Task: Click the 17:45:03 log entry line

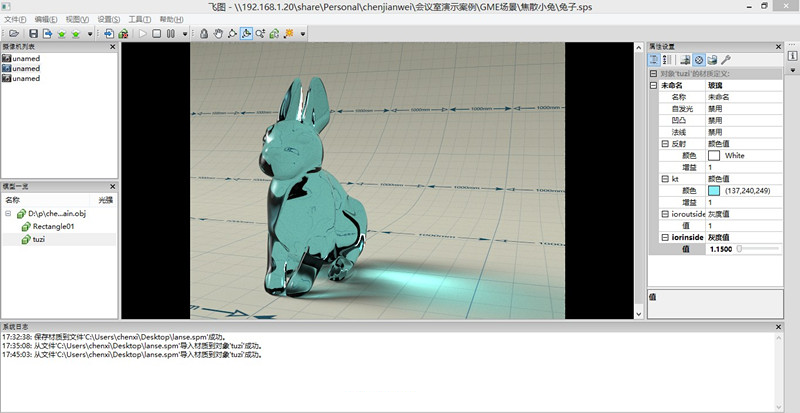Action: (x=133, y=355)
